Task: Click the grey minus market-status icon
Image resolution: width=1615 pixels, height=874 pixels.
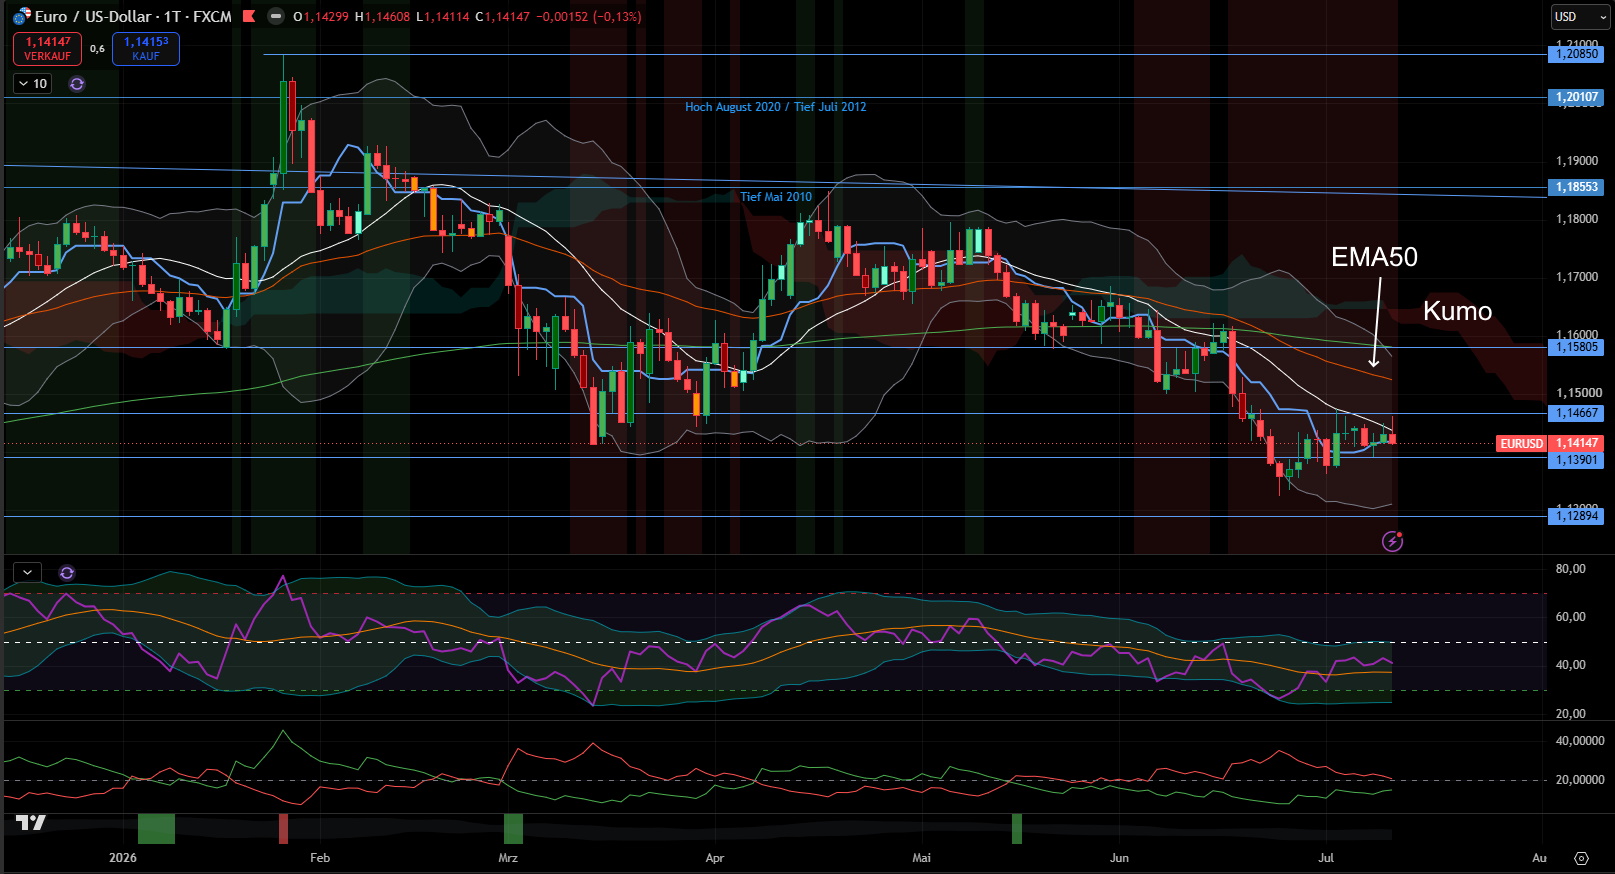Action: point(276,16)
